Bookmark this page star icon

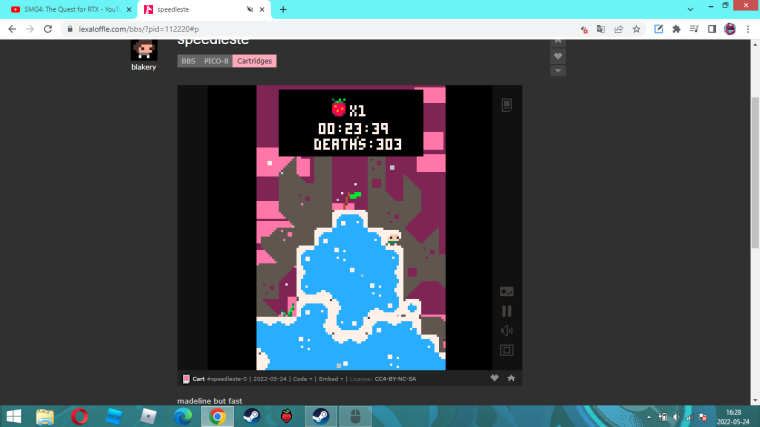click(636, 29)
